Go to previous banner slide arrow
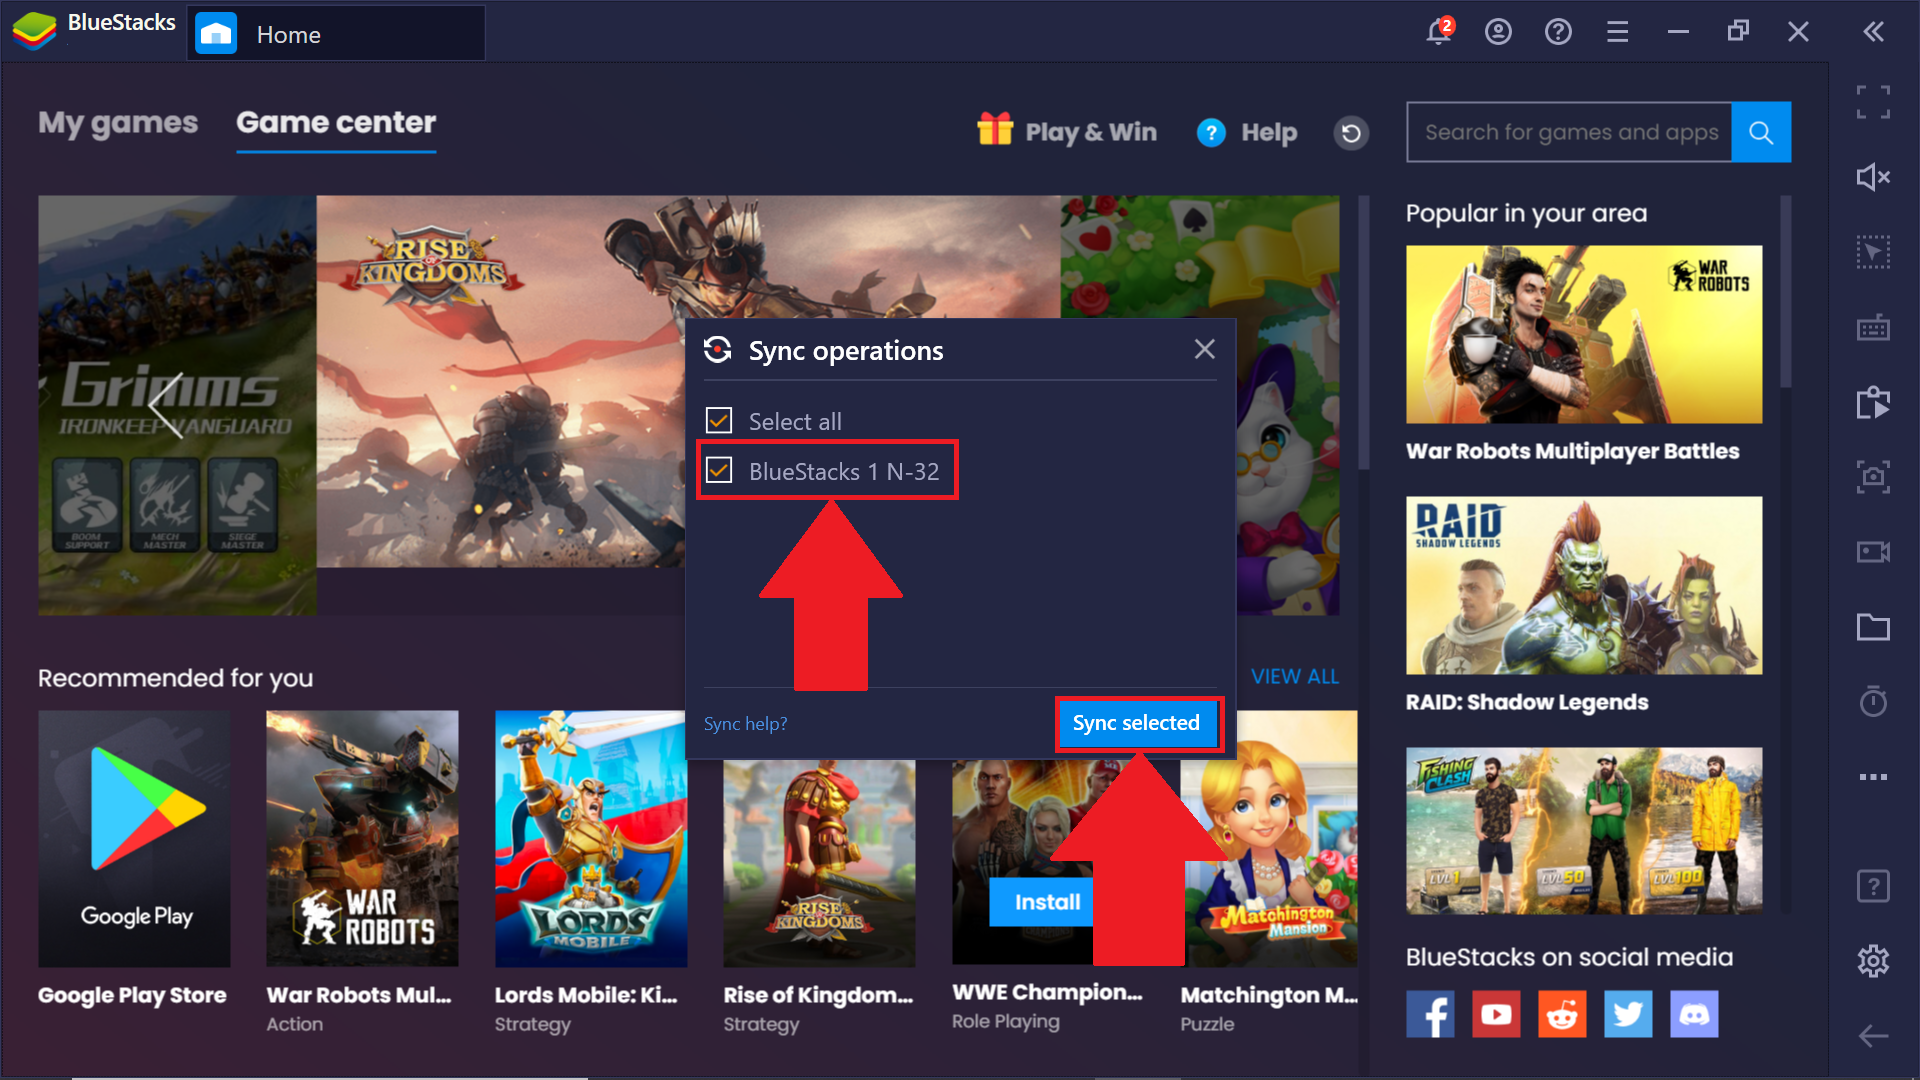Image resolution: width=1920 pixels, height=1080 pixels. pos(167,405)
